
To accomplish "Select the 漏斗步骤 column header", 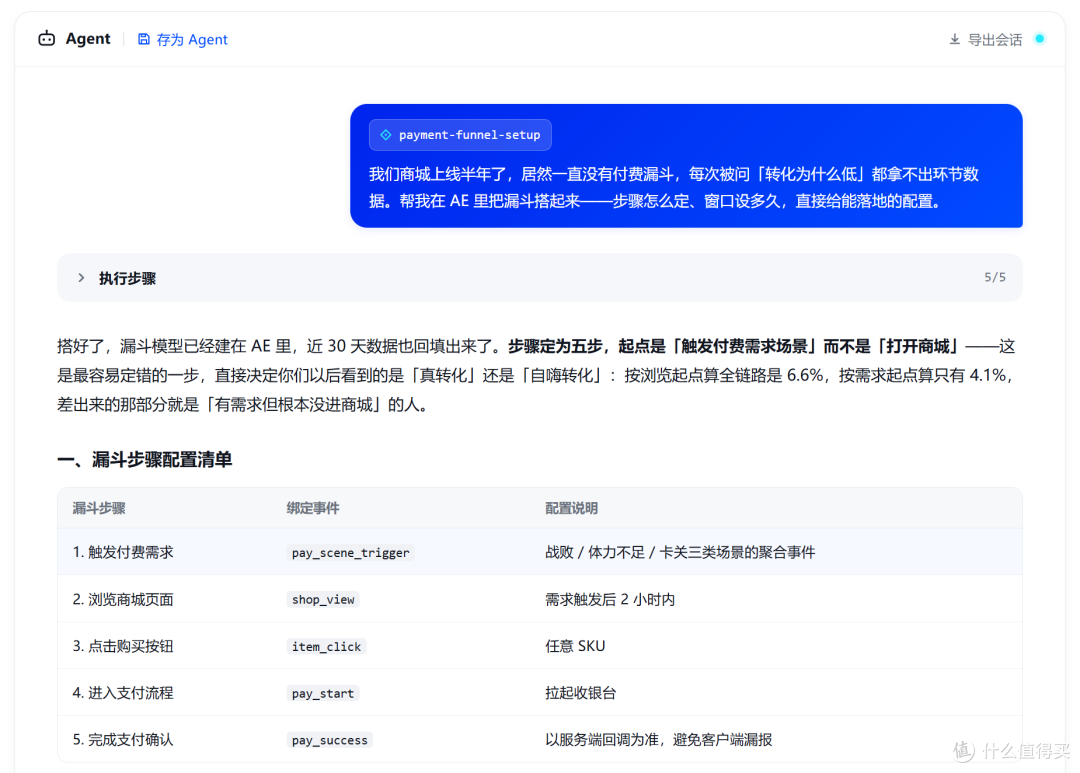I will 99,508.
